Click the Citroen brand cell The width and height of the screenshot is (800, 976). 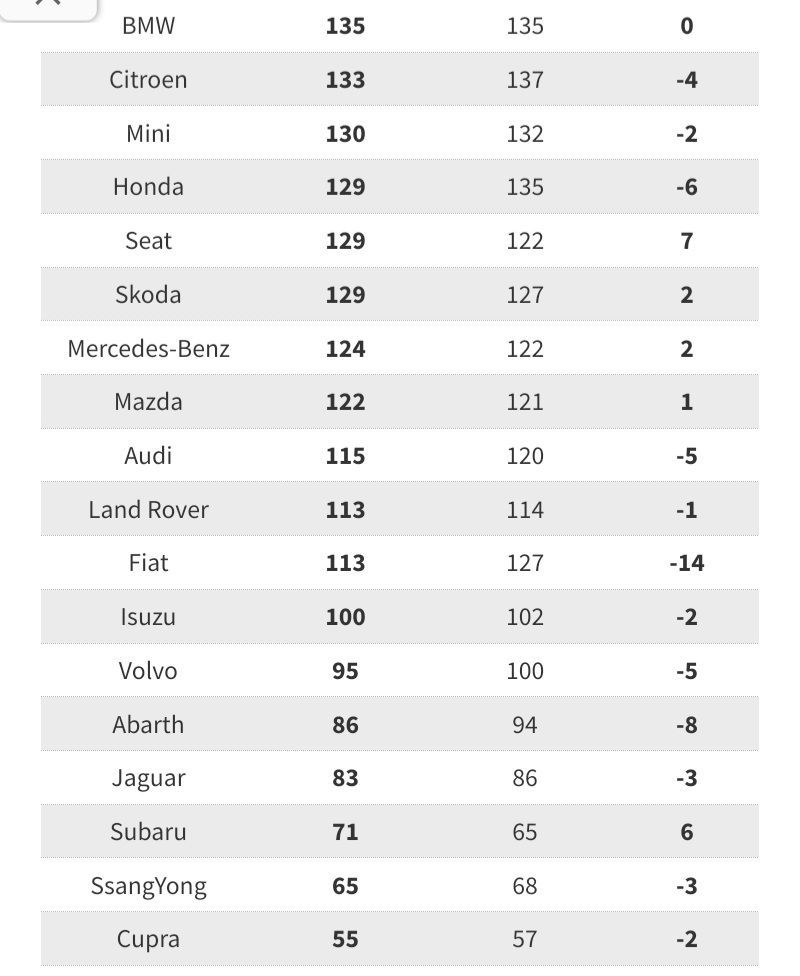point(148,80)
